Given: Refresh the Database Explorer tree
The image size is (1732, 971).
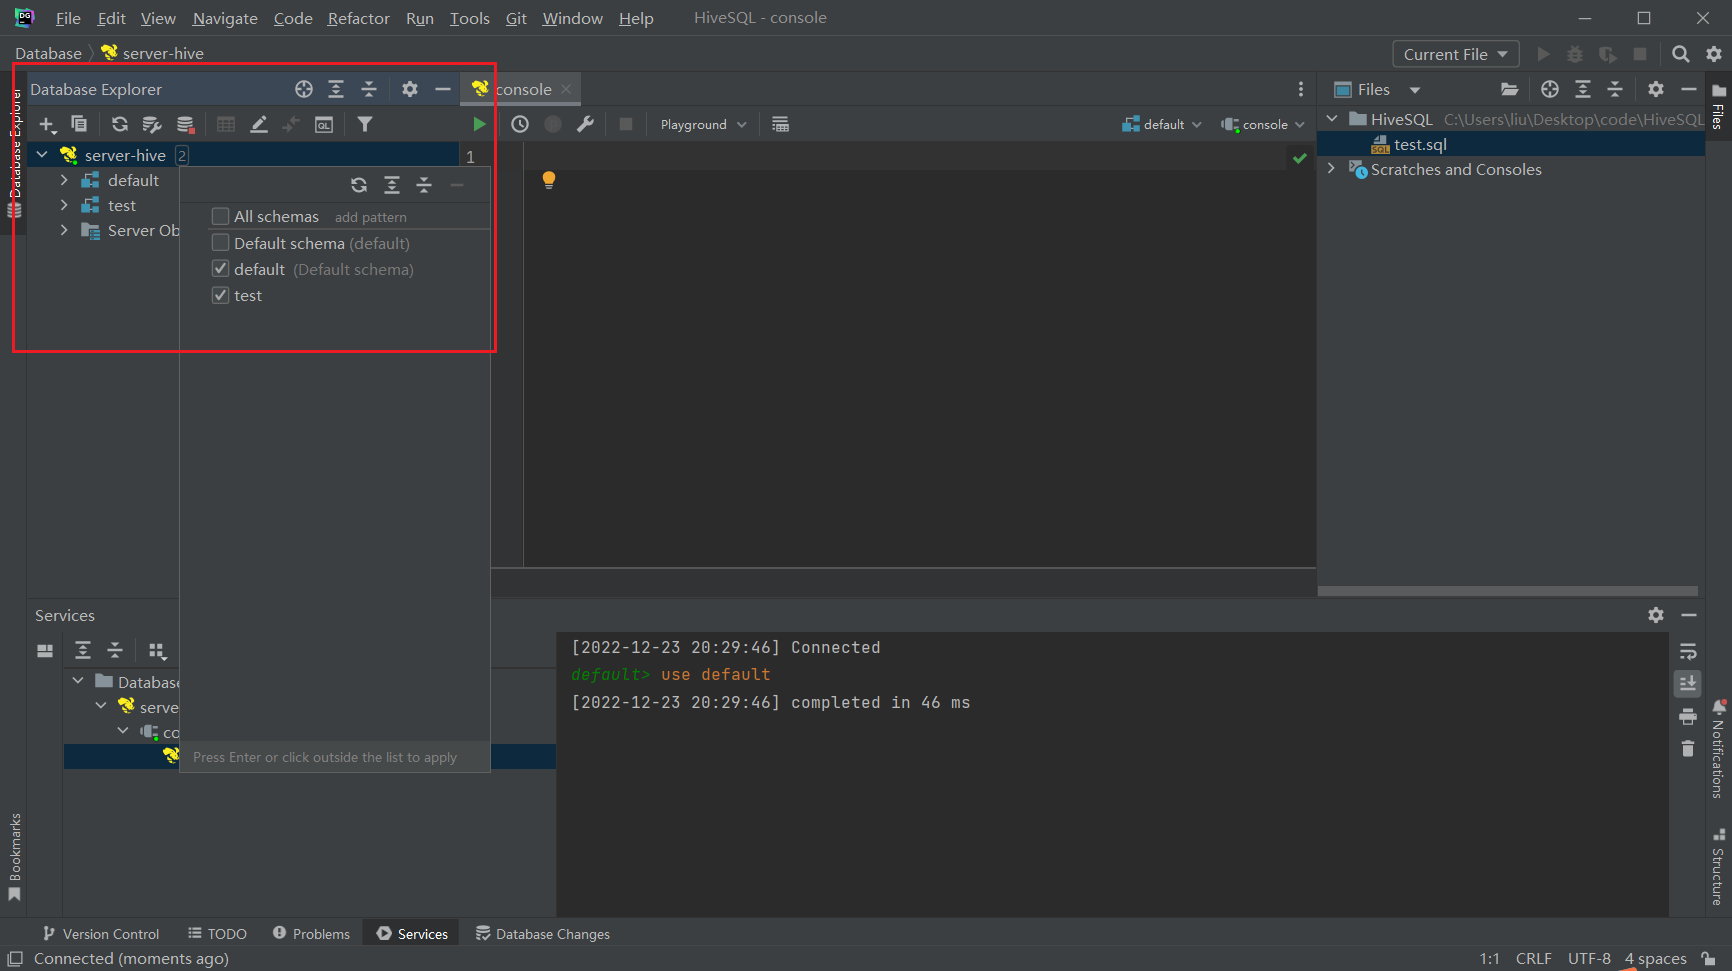Looking at the screenshot, I should point(120,124).
